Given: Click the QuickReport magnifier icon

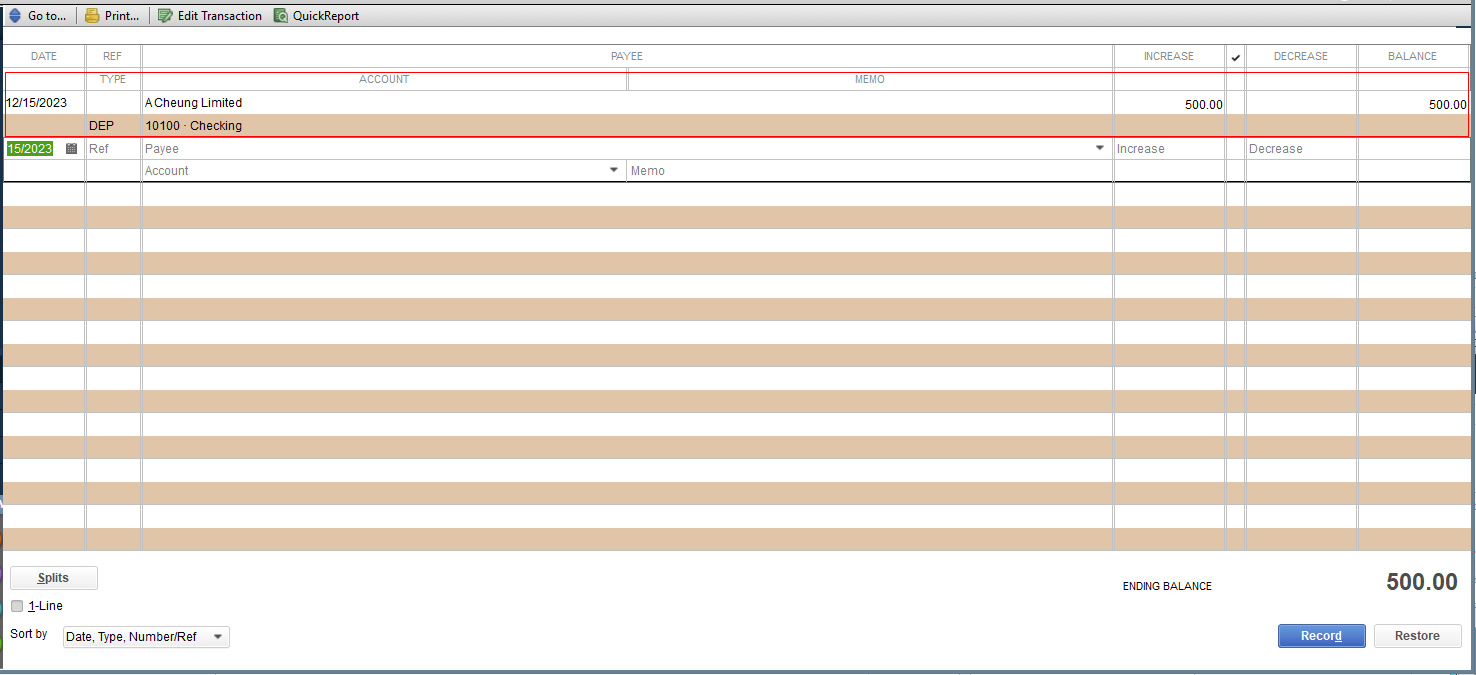Looking at the screenshot, I should point(281,16).
